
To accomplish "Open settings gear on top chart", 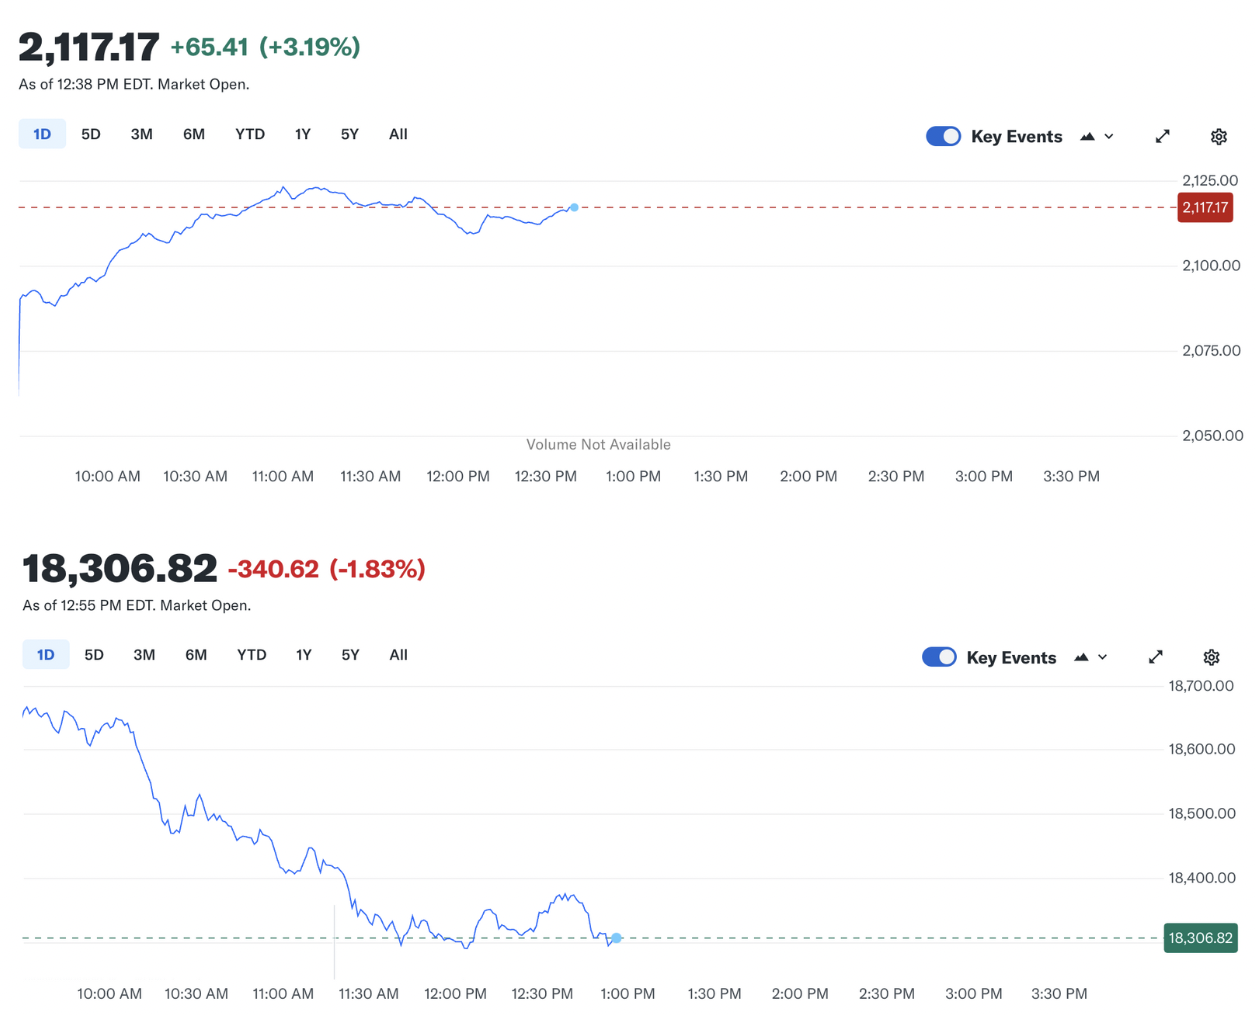I will (1218, 136).
